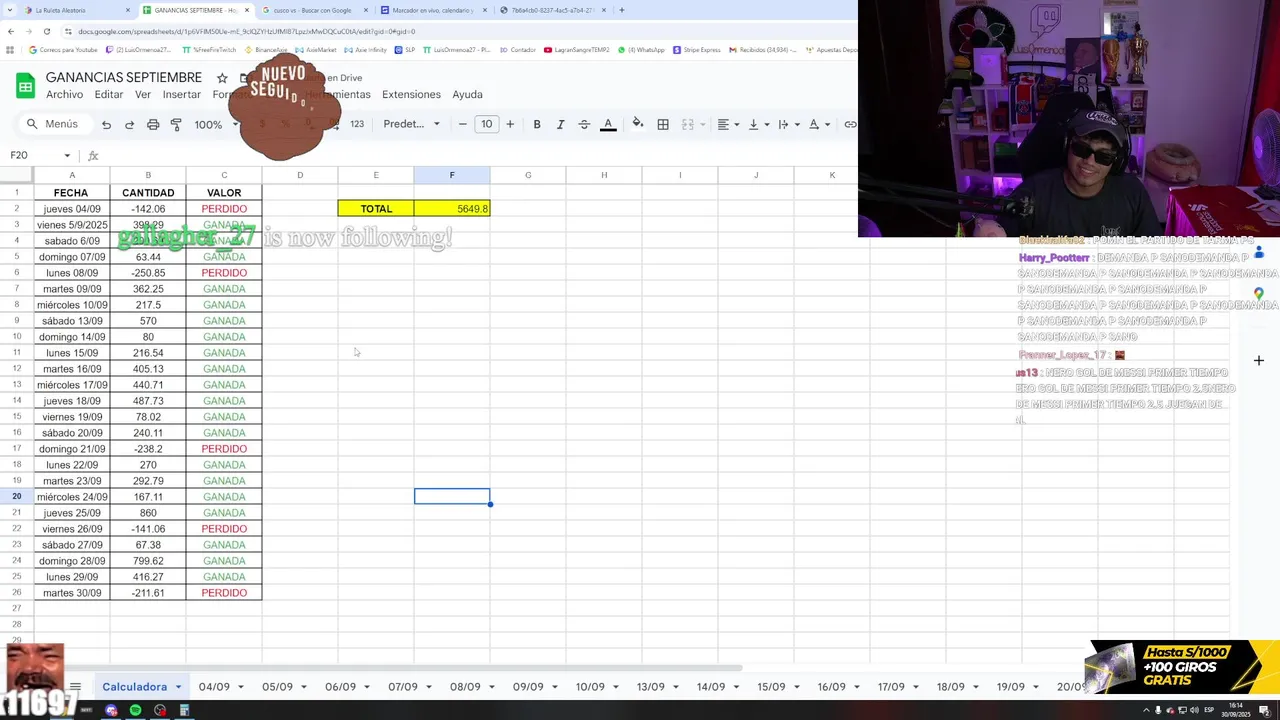The image size is (1280, 720).
Task: Open the 04/09 tab dropdown arrow
Action: coord(240,687)
